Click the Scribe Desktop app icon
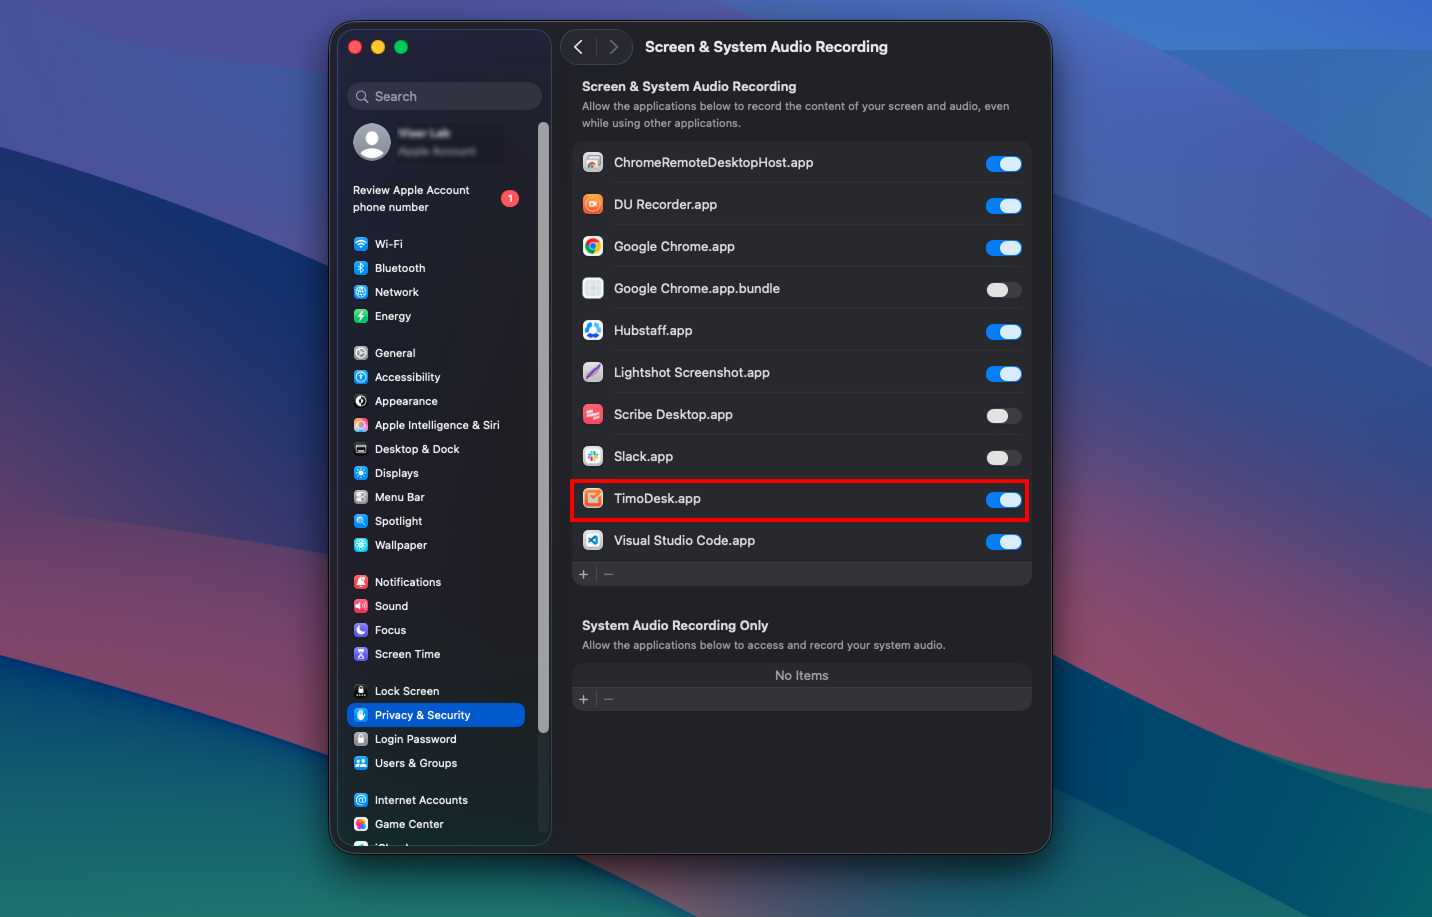Viewport: 1432px width, 917px height. coord(593,414)
